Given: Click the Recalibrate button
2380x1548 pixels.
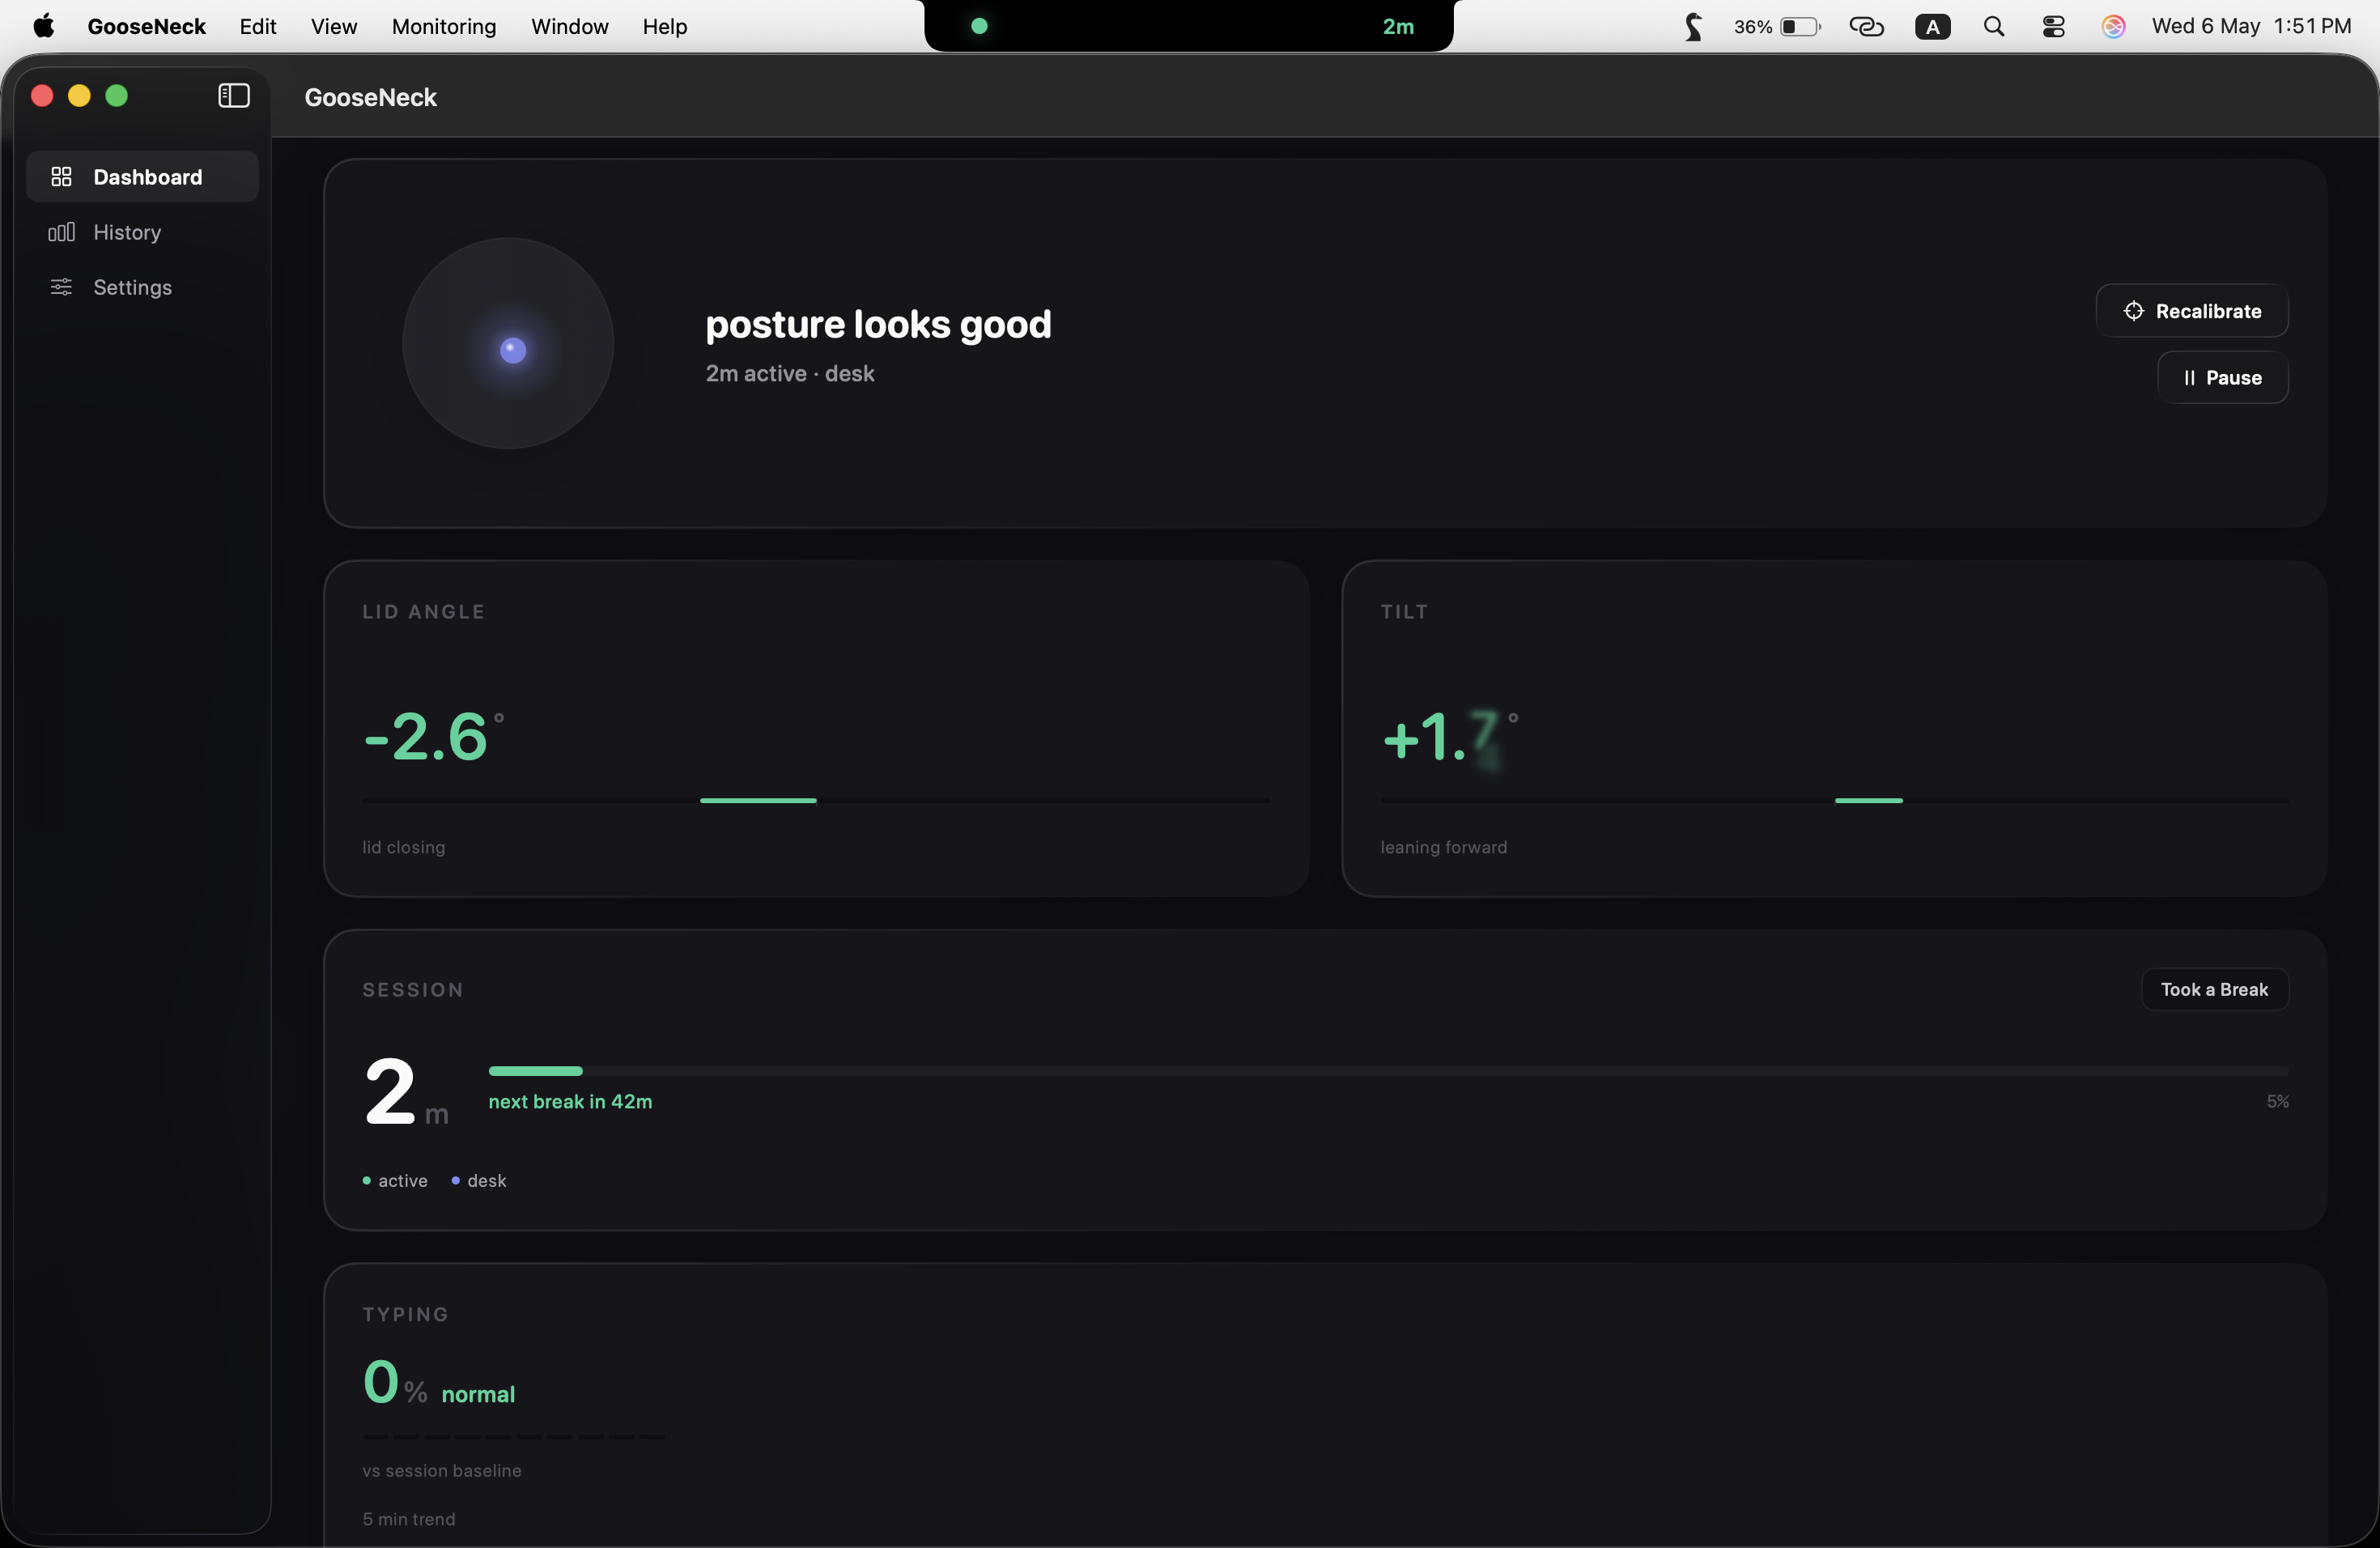Looking at the screenshot, I should click(2192, 311).
